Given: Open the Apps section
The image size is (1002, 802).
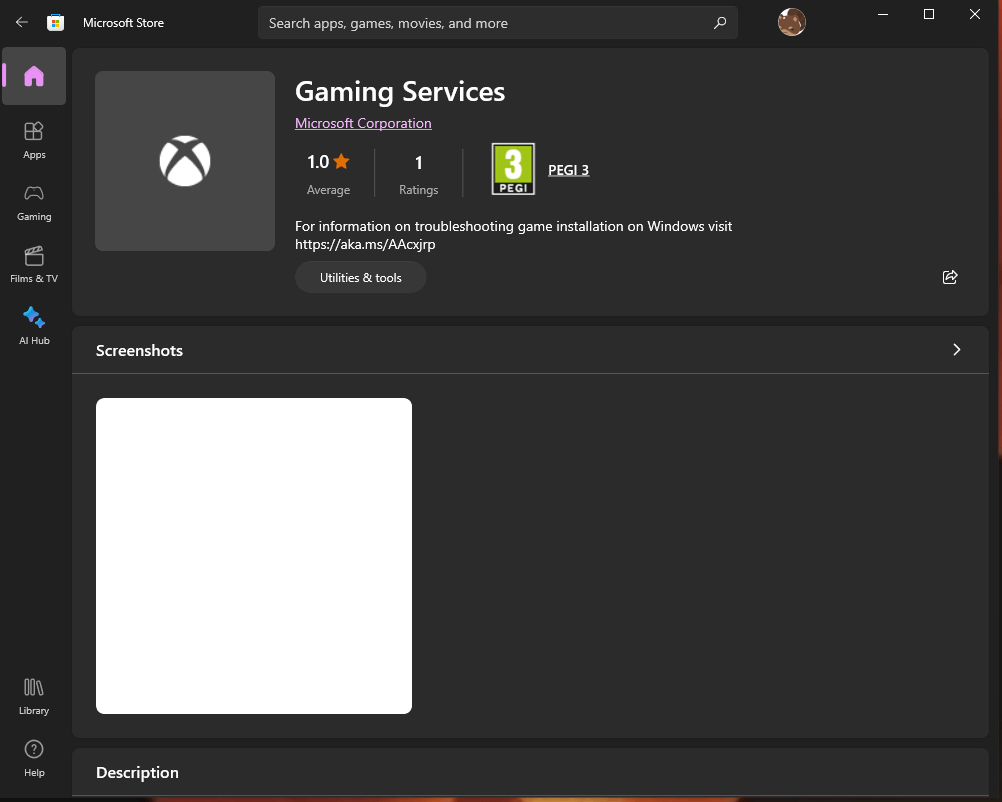Looking at the screenshot, I should tap(34, 141).
